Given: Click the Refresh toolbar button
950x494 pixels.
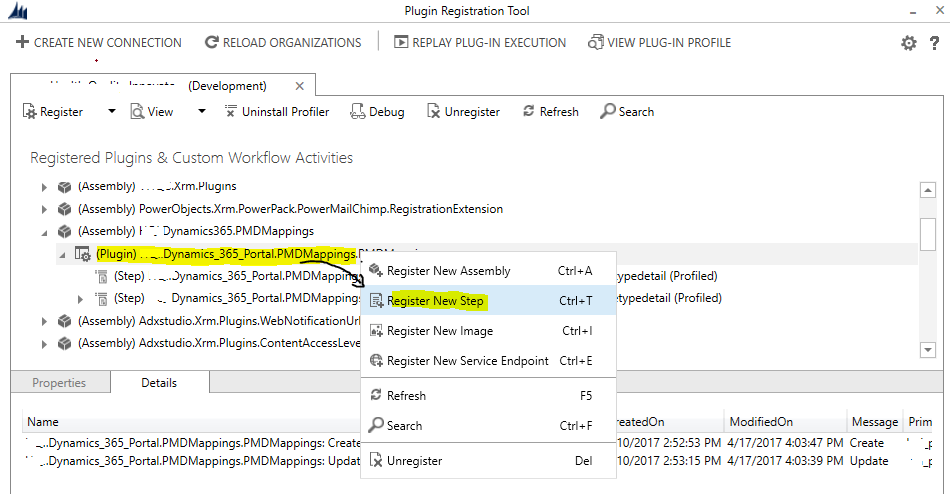Looking at the screenshot, I should 550,112.
